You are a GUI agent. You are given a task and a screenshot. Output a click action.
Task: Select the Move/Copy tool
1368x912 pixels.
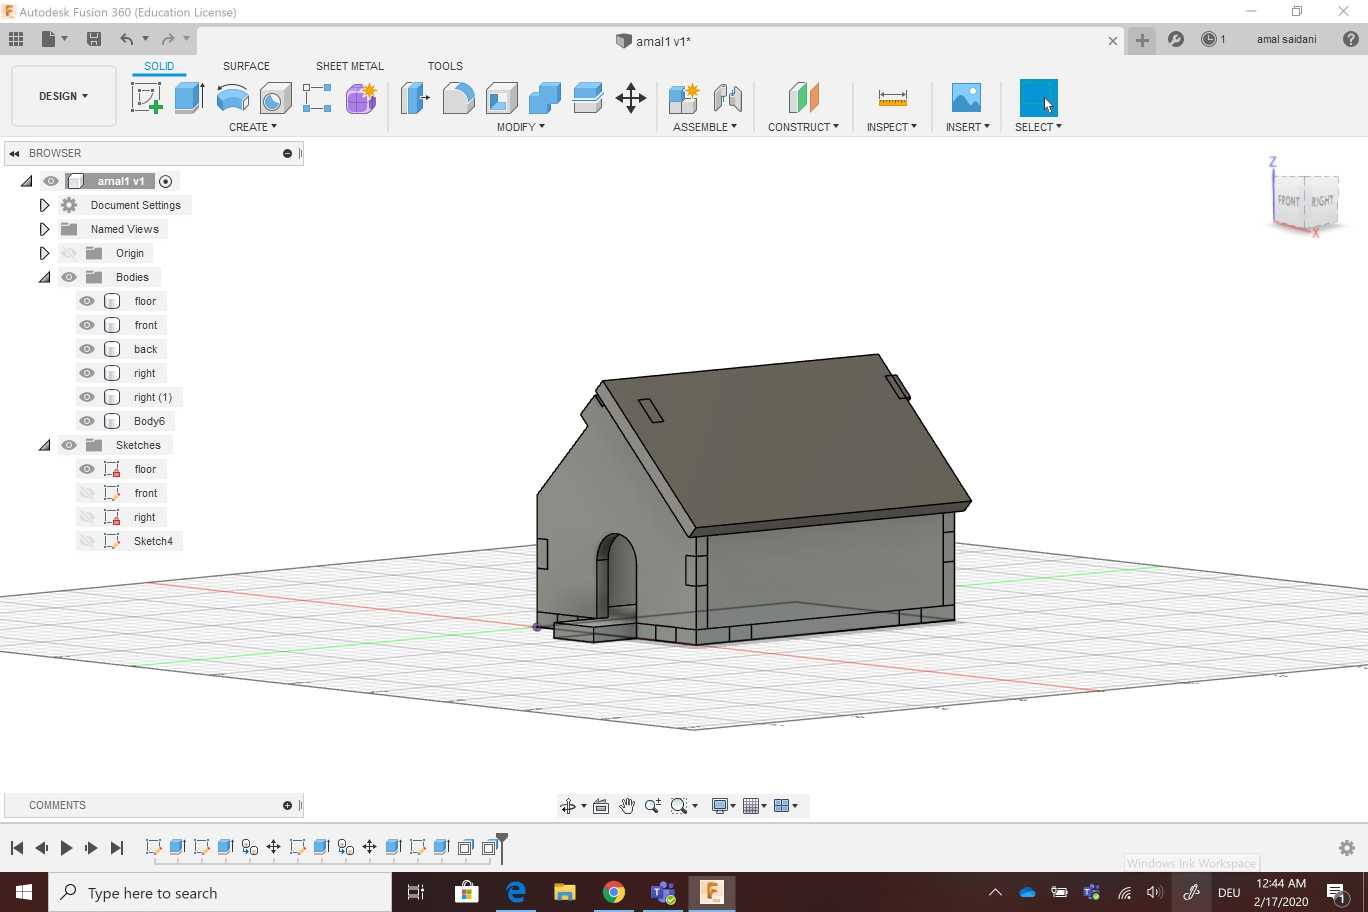coord(630,98)
